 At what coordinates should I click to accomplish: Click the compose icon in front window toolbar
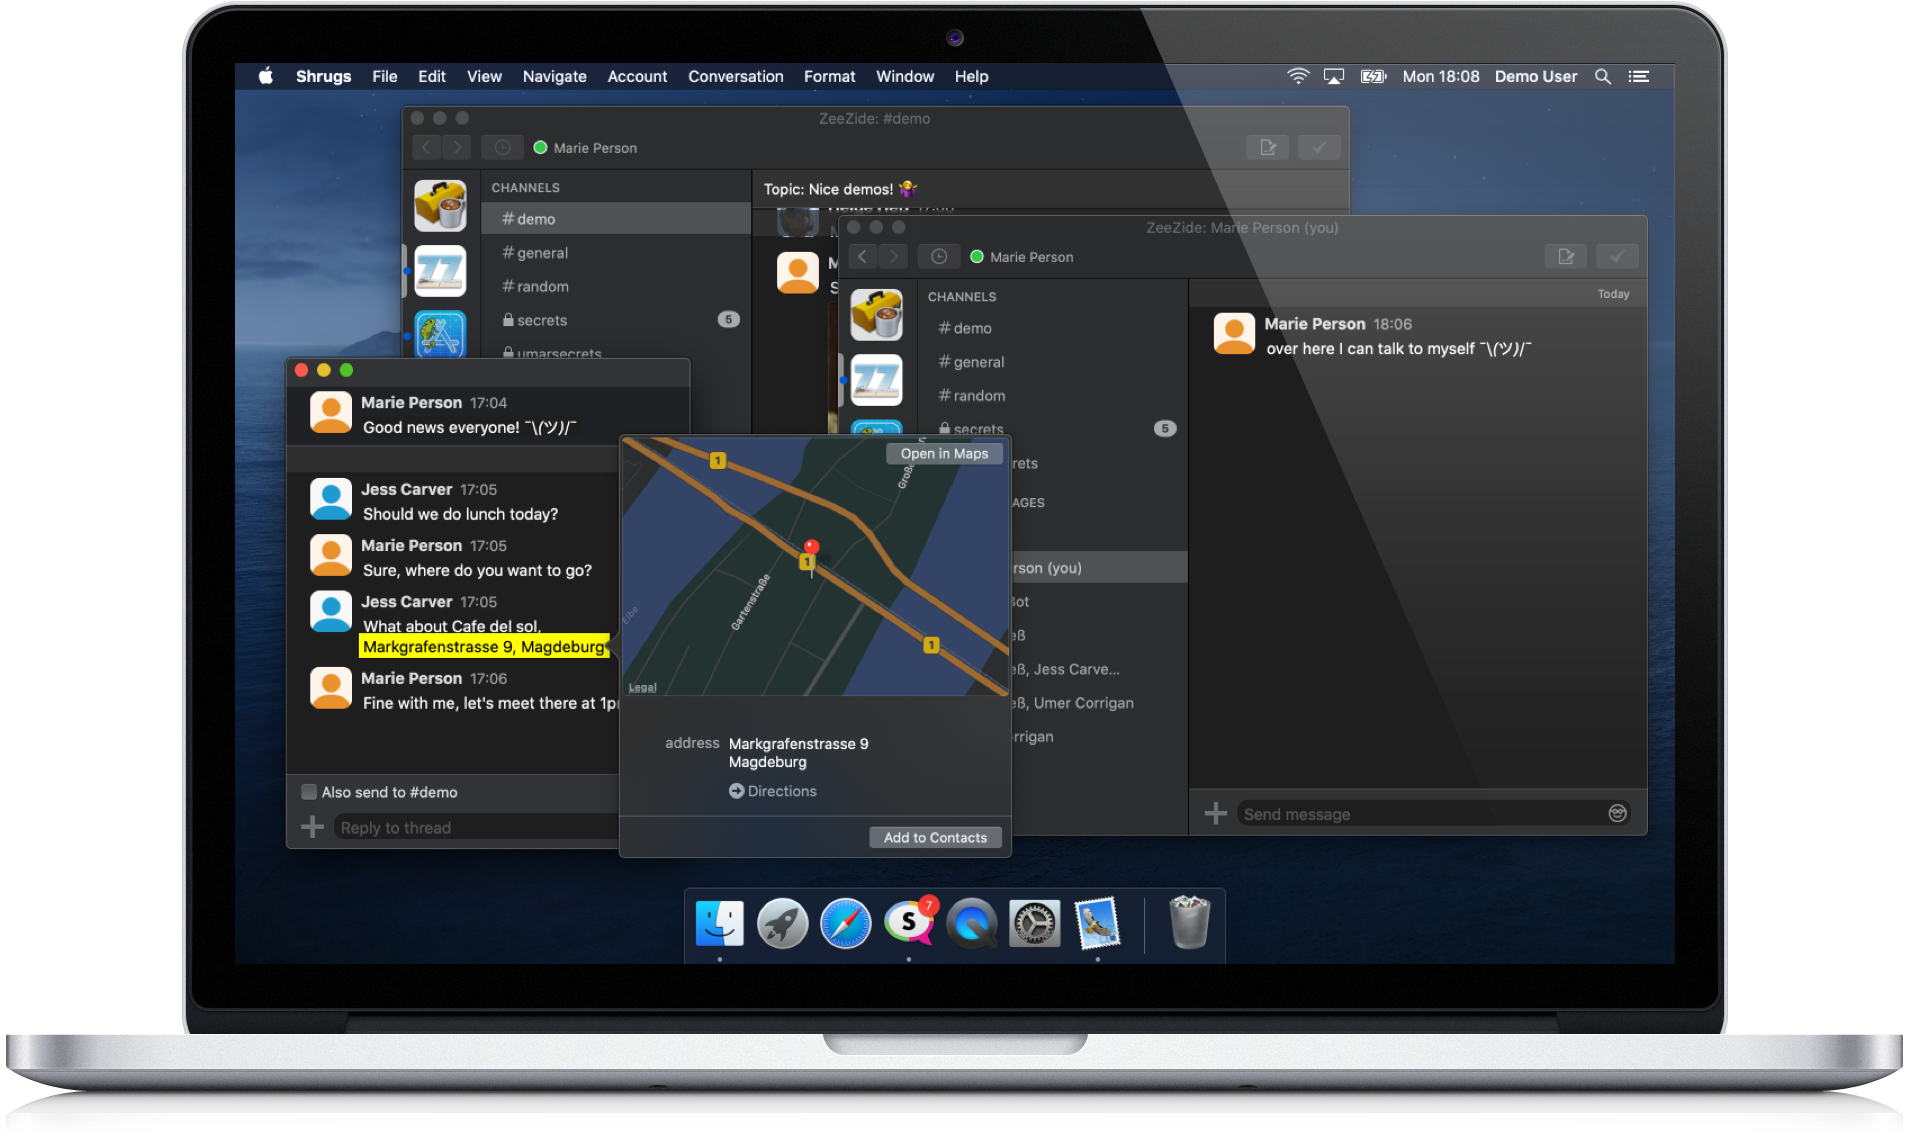tap(1566, 257)
